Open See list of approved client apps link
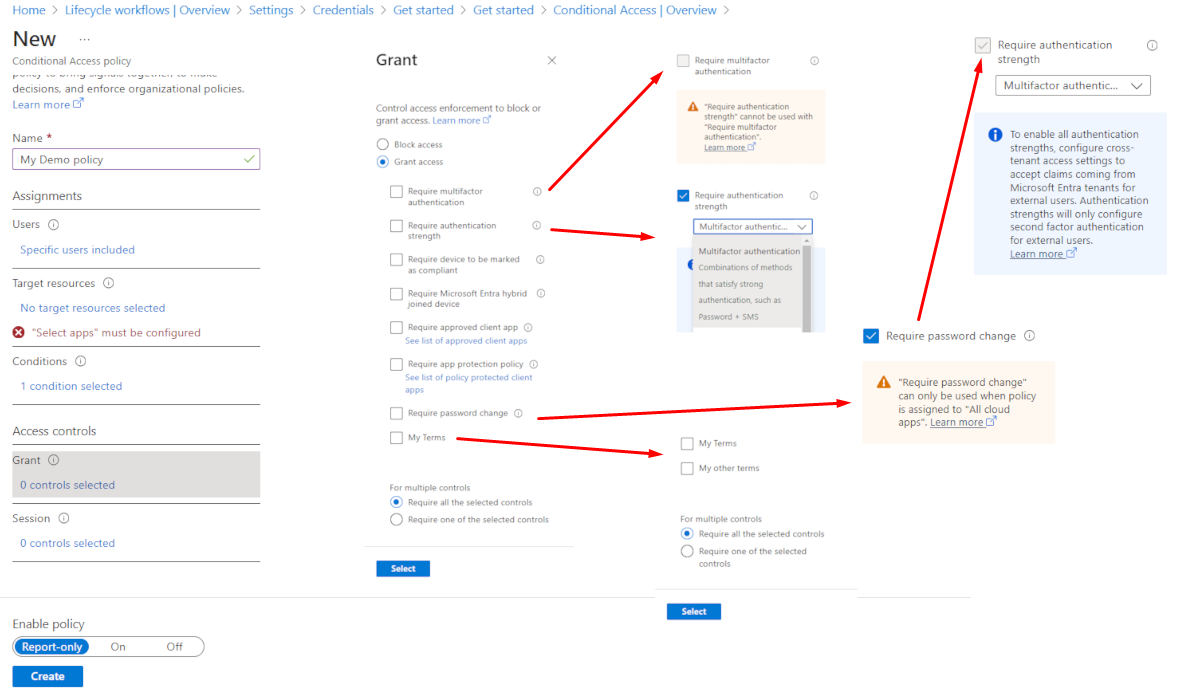 pyautogui.click(x=466, y=341)
